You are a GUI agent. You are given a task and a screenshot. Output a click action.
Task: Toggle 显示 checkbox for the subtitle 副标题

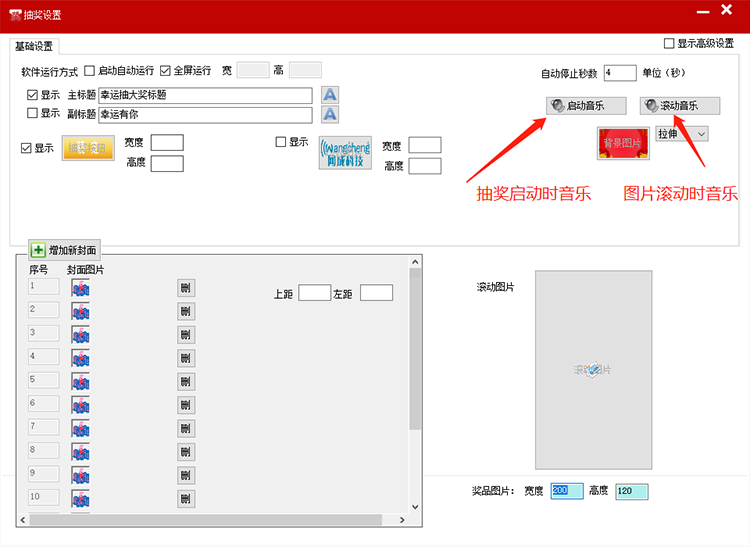[33, 114]
